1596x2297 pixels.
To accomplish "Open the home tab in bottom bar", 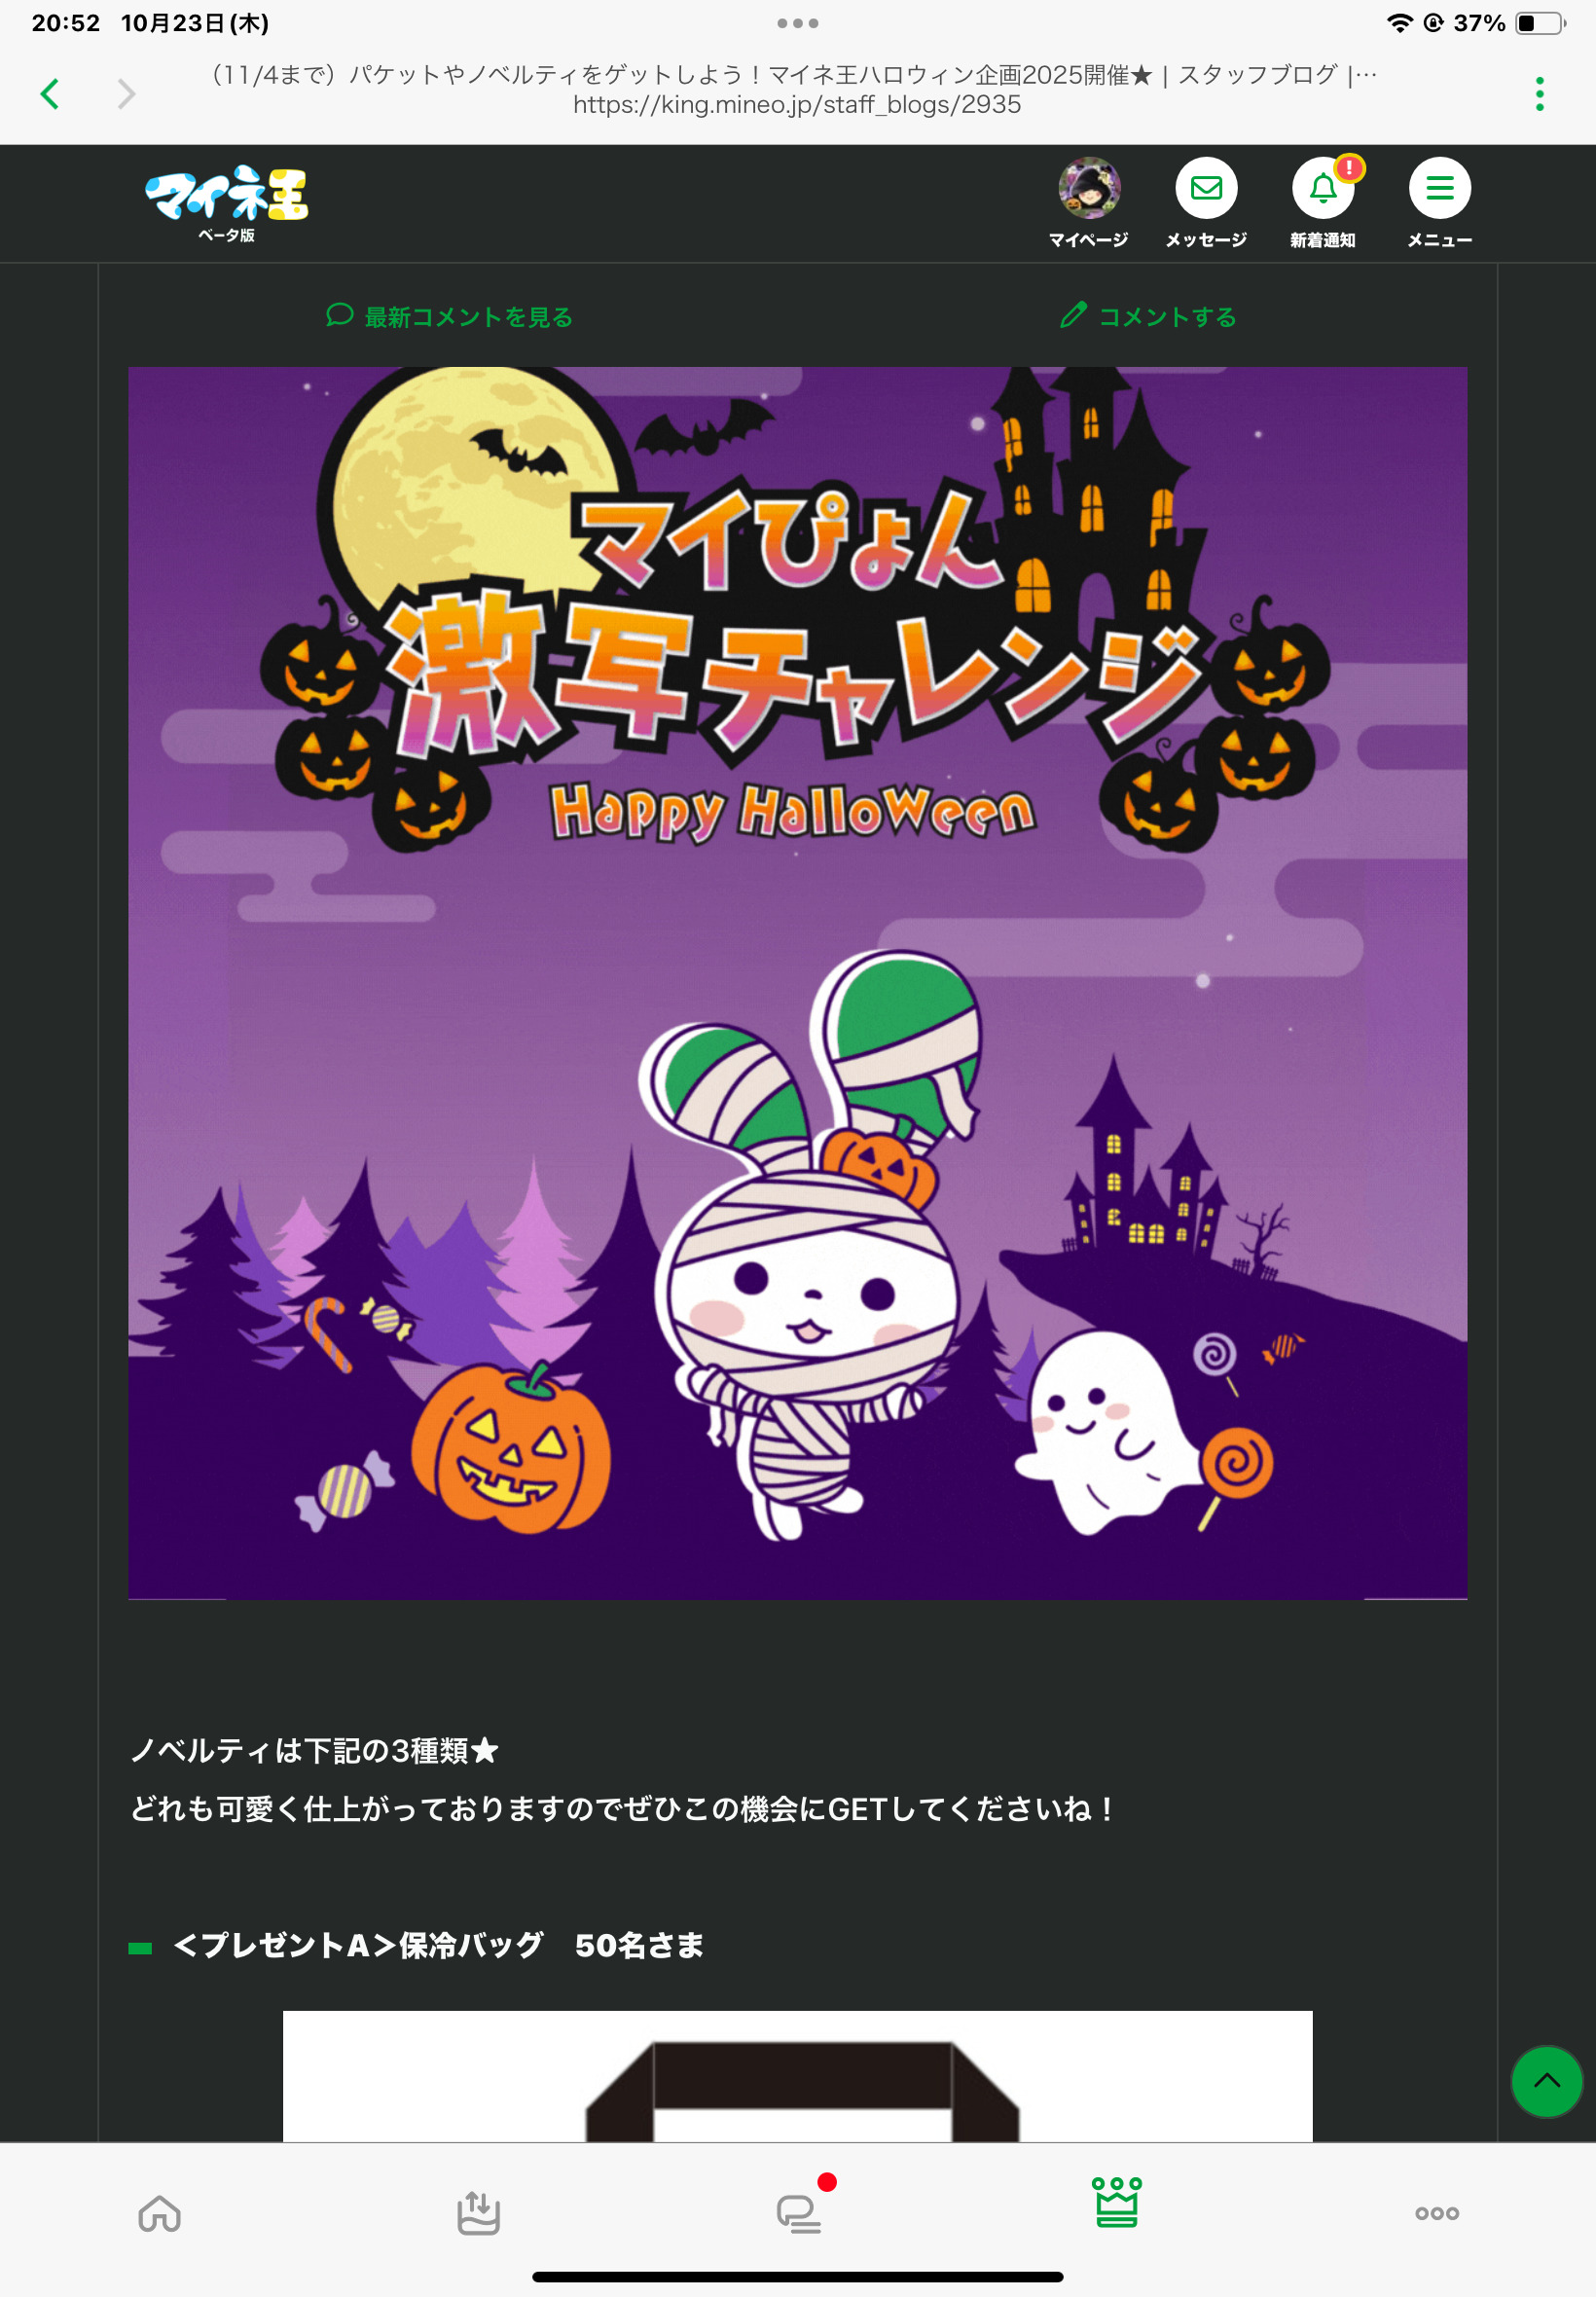I will [x=160, y=2213].
